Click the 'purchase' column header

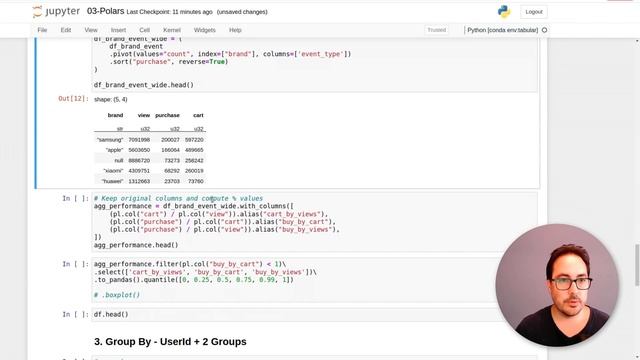(167, 116)
